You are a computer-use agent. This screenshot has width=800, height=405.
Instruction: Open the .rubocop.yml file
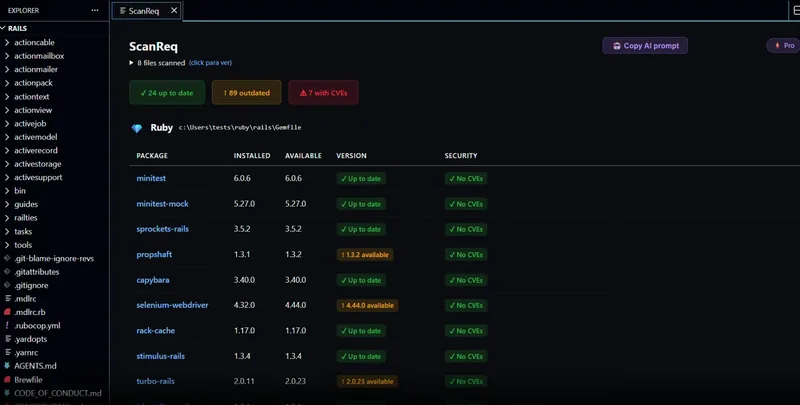37,325
